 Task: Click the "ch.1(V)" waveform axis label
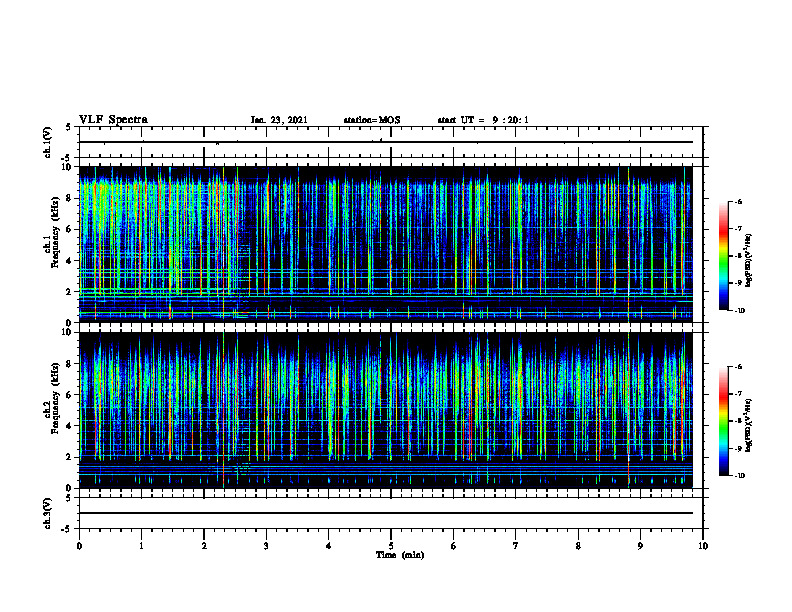click(x=47, y=142)
